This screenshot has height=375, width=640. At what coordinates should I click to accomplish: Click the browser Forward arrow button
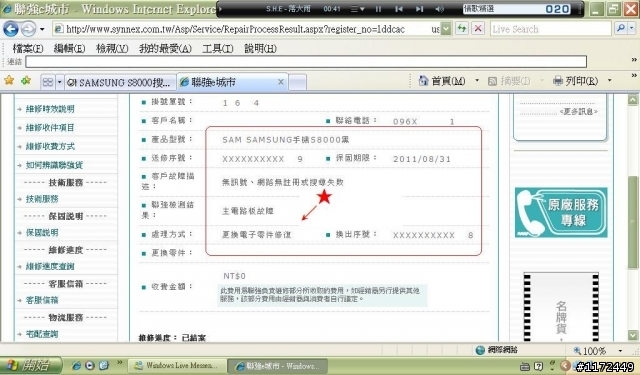28,29
